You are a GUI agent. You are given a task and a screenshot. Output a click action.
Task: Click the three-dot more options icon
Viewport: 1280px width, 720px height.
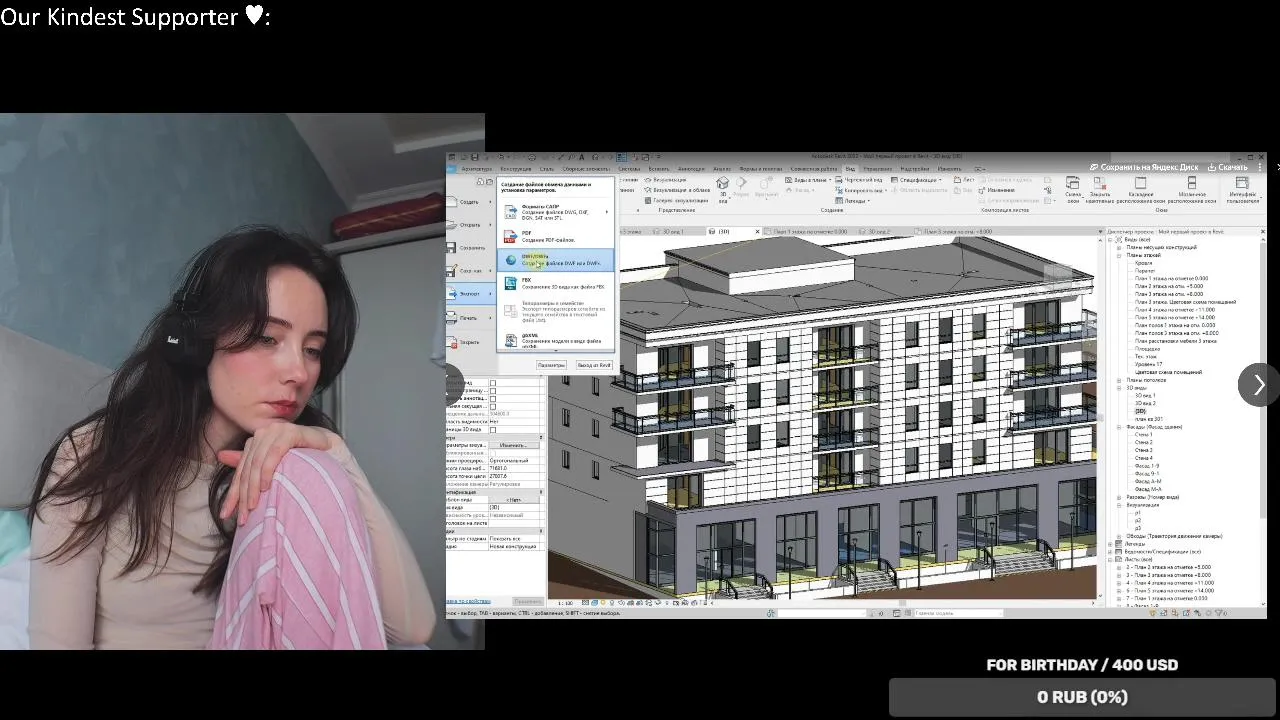point(1260,167)
